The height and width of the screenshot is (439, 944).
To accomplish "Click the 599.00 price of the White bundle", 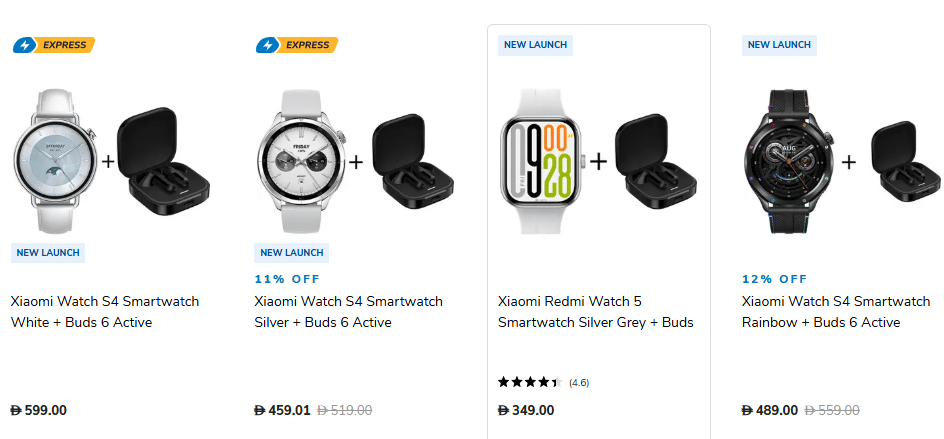I will coord(39,410).
